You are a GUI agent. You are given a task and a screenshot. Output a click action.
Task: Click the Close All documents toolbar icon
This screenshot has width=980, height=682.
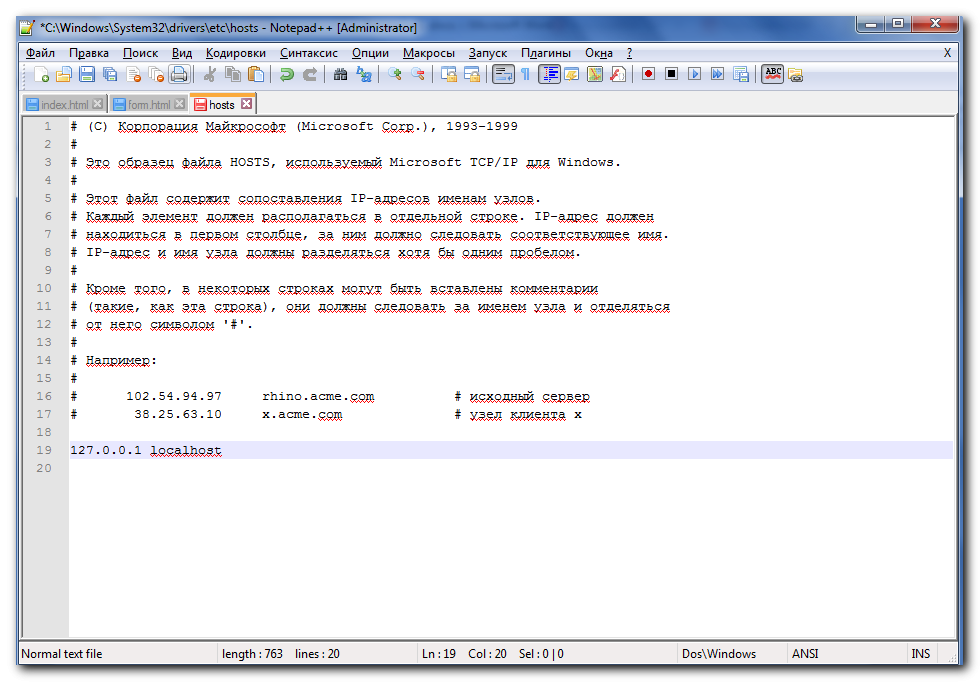pos(156,74)
